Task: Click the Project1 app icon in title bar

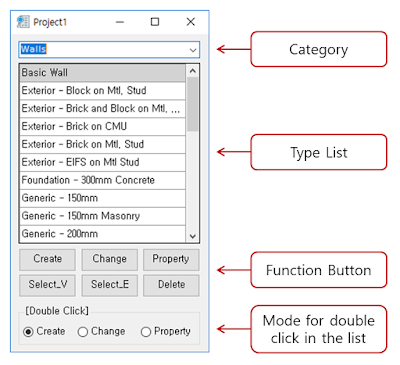Action: pos(23,22)
